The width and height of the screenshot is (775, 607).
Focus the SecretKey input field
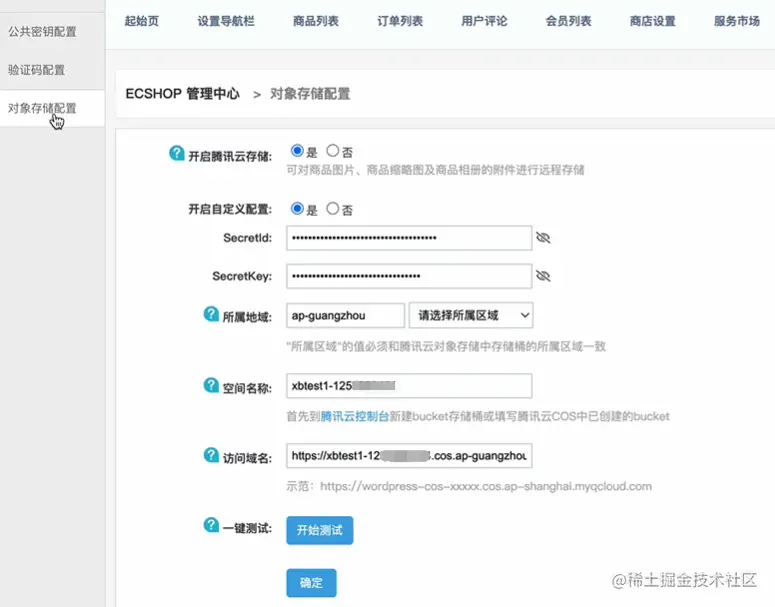[x=409, y=276]
